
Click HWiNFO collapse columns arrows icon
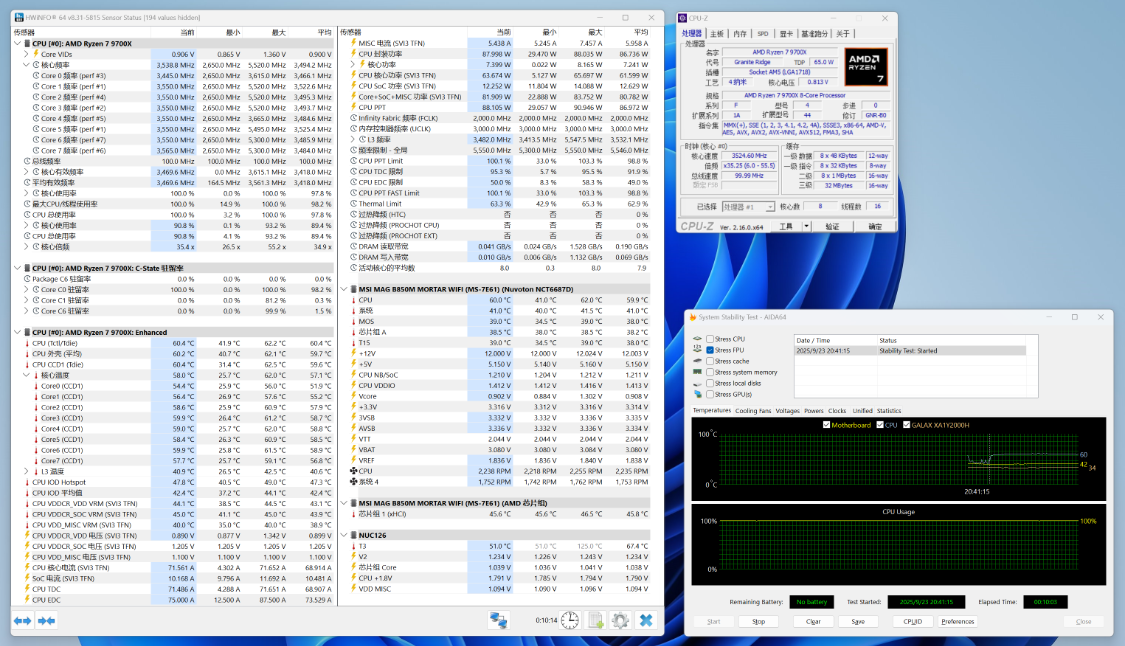point(46,621)
